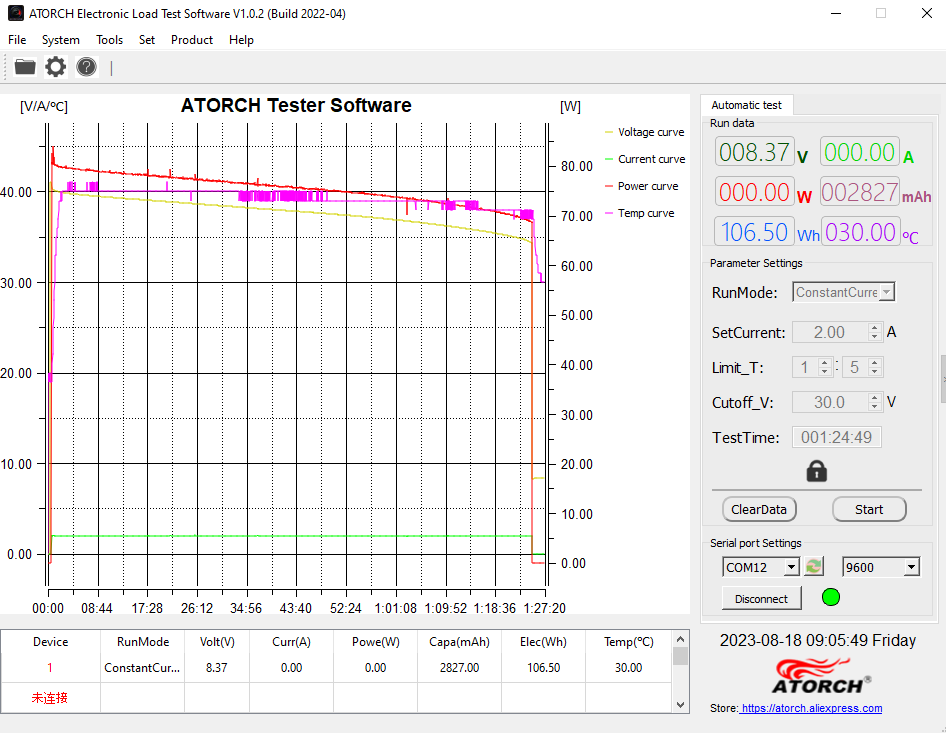The height and width of the screenshot is (733, 946).
Task: Click the ATORCH app icon in title bar
Action: tap(15, 13)
